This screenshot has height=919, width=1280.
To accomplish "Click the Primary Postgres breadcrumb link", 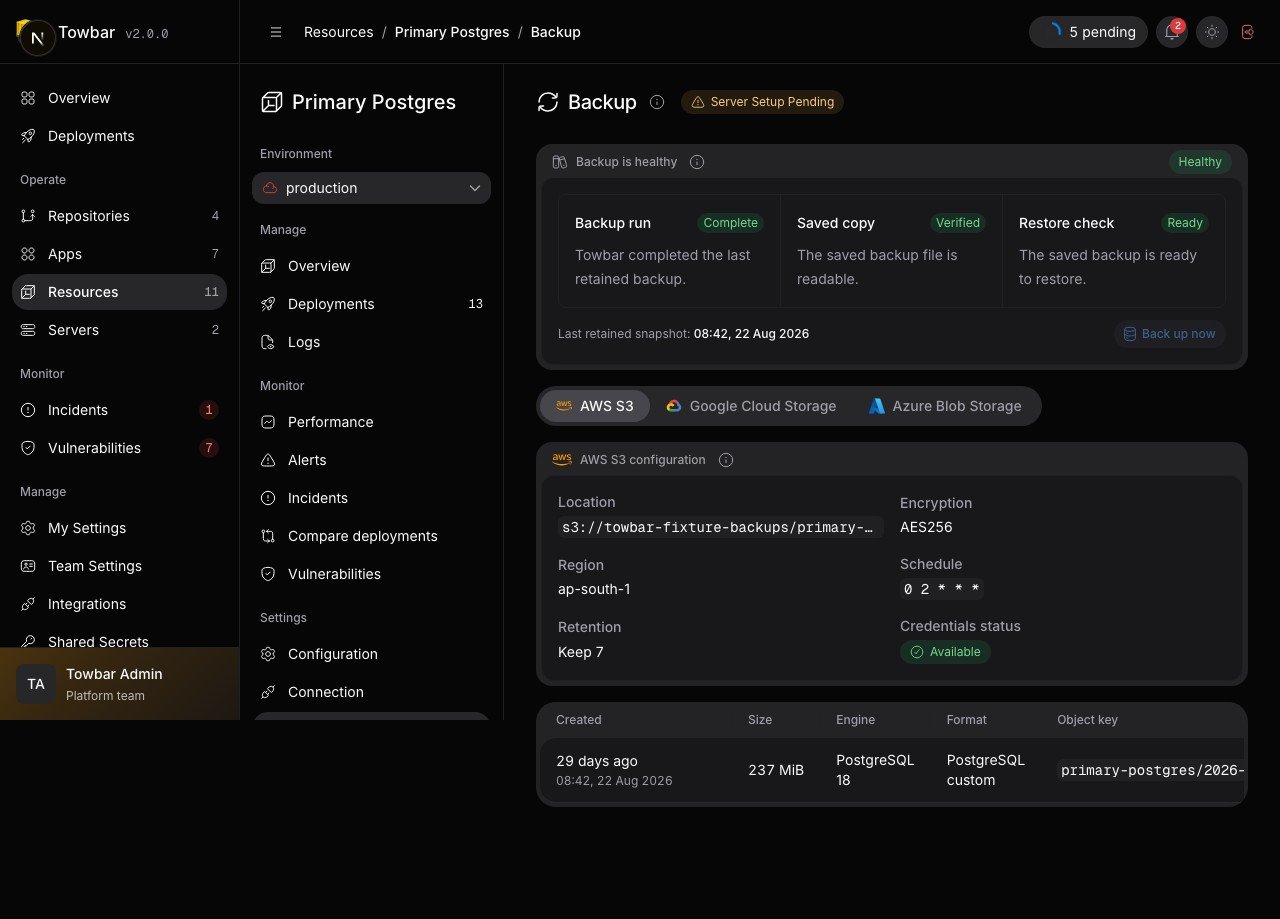I will click(452, 32).
